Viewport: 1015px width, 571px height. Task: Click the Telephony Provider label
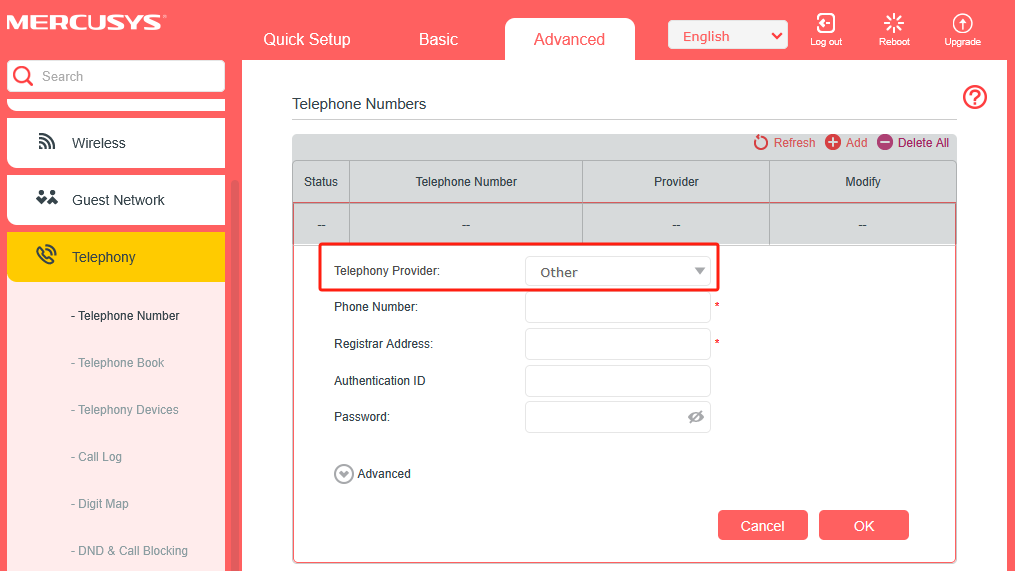click(x=386, y=271)
